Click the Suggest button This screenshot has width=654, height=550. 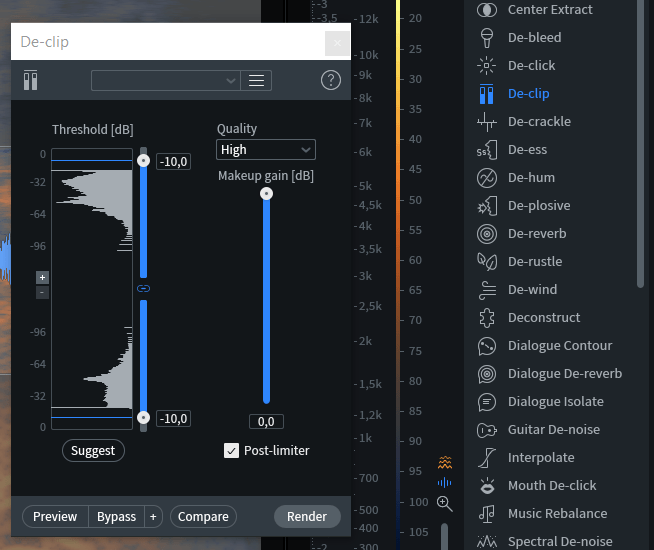click(93, 451)
